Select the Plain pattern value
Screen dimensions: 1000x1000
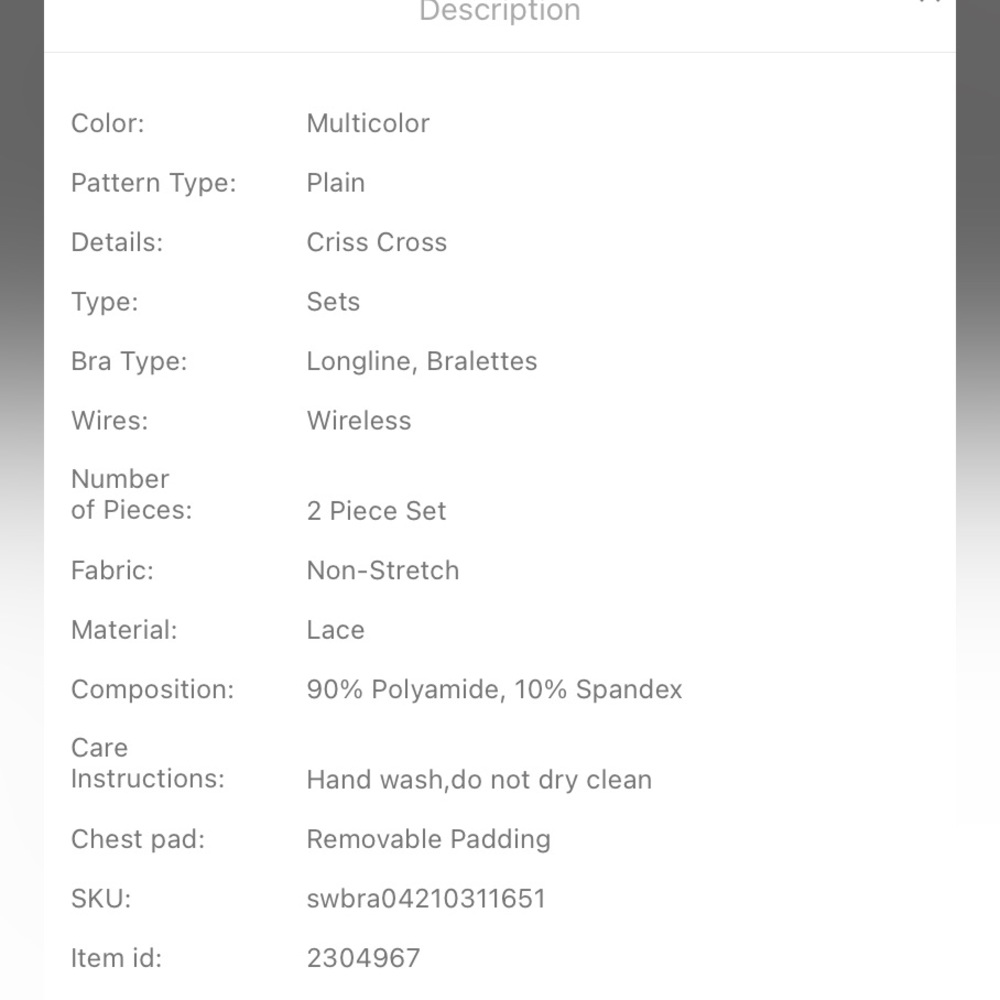(335, 183)
